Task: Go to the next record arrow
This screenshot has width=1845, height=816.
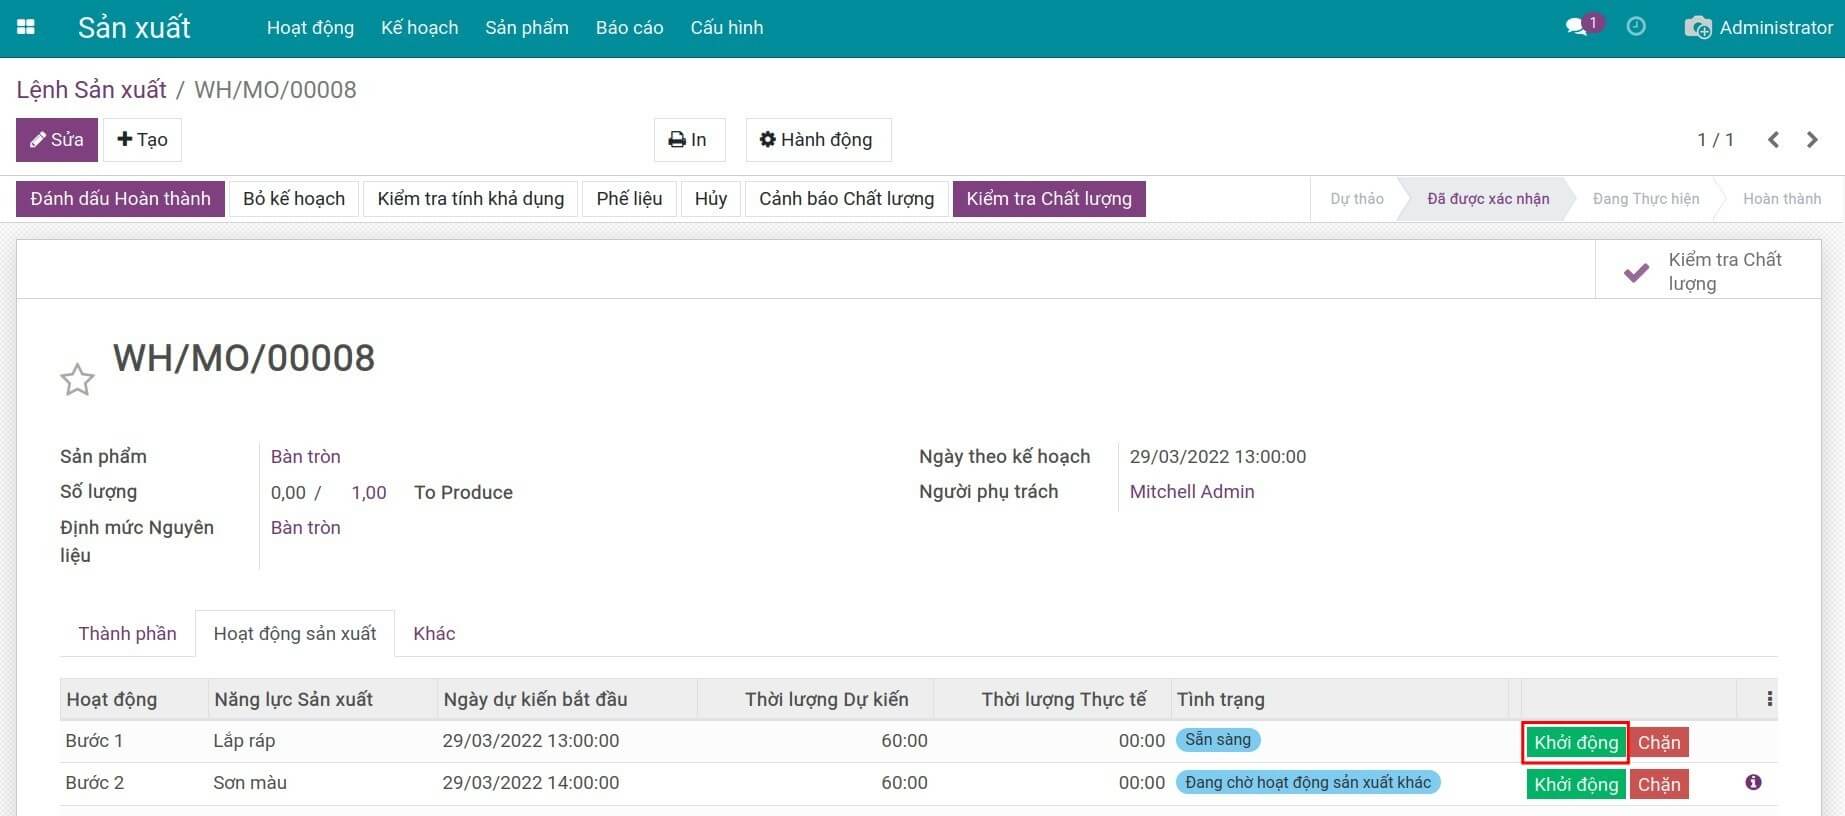Action: click(x=1812, y=140)
